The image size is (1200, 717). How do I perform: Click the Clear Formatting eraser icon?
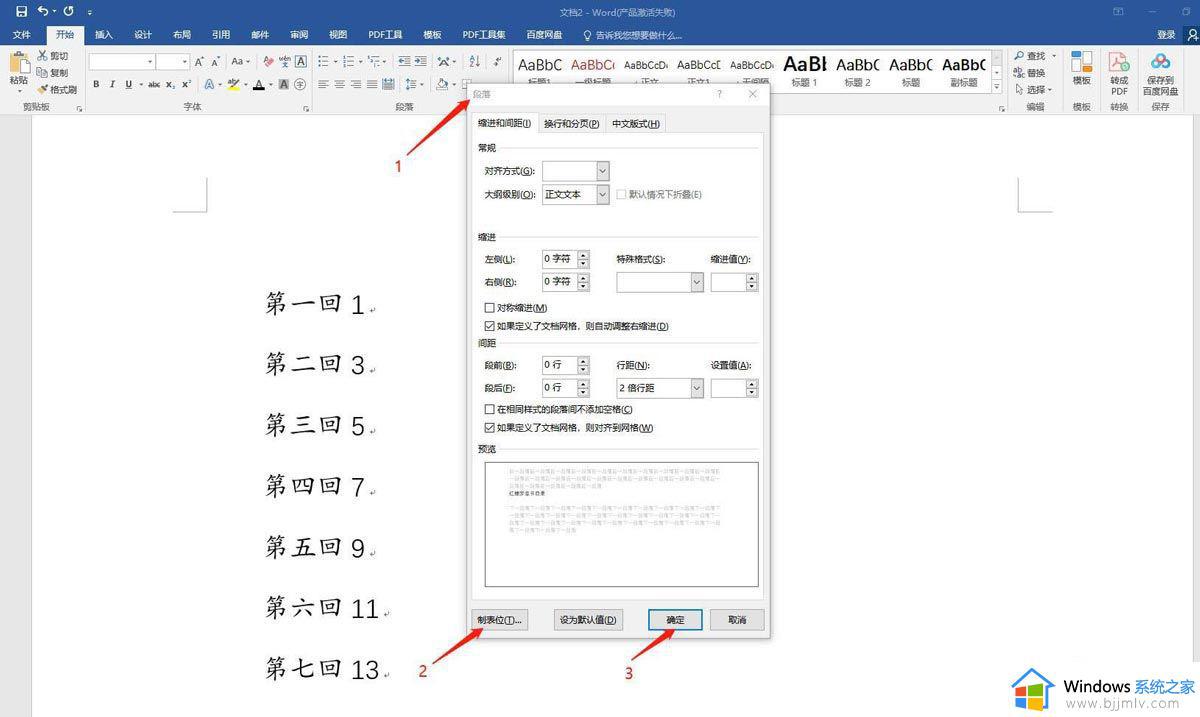point(268,62)
